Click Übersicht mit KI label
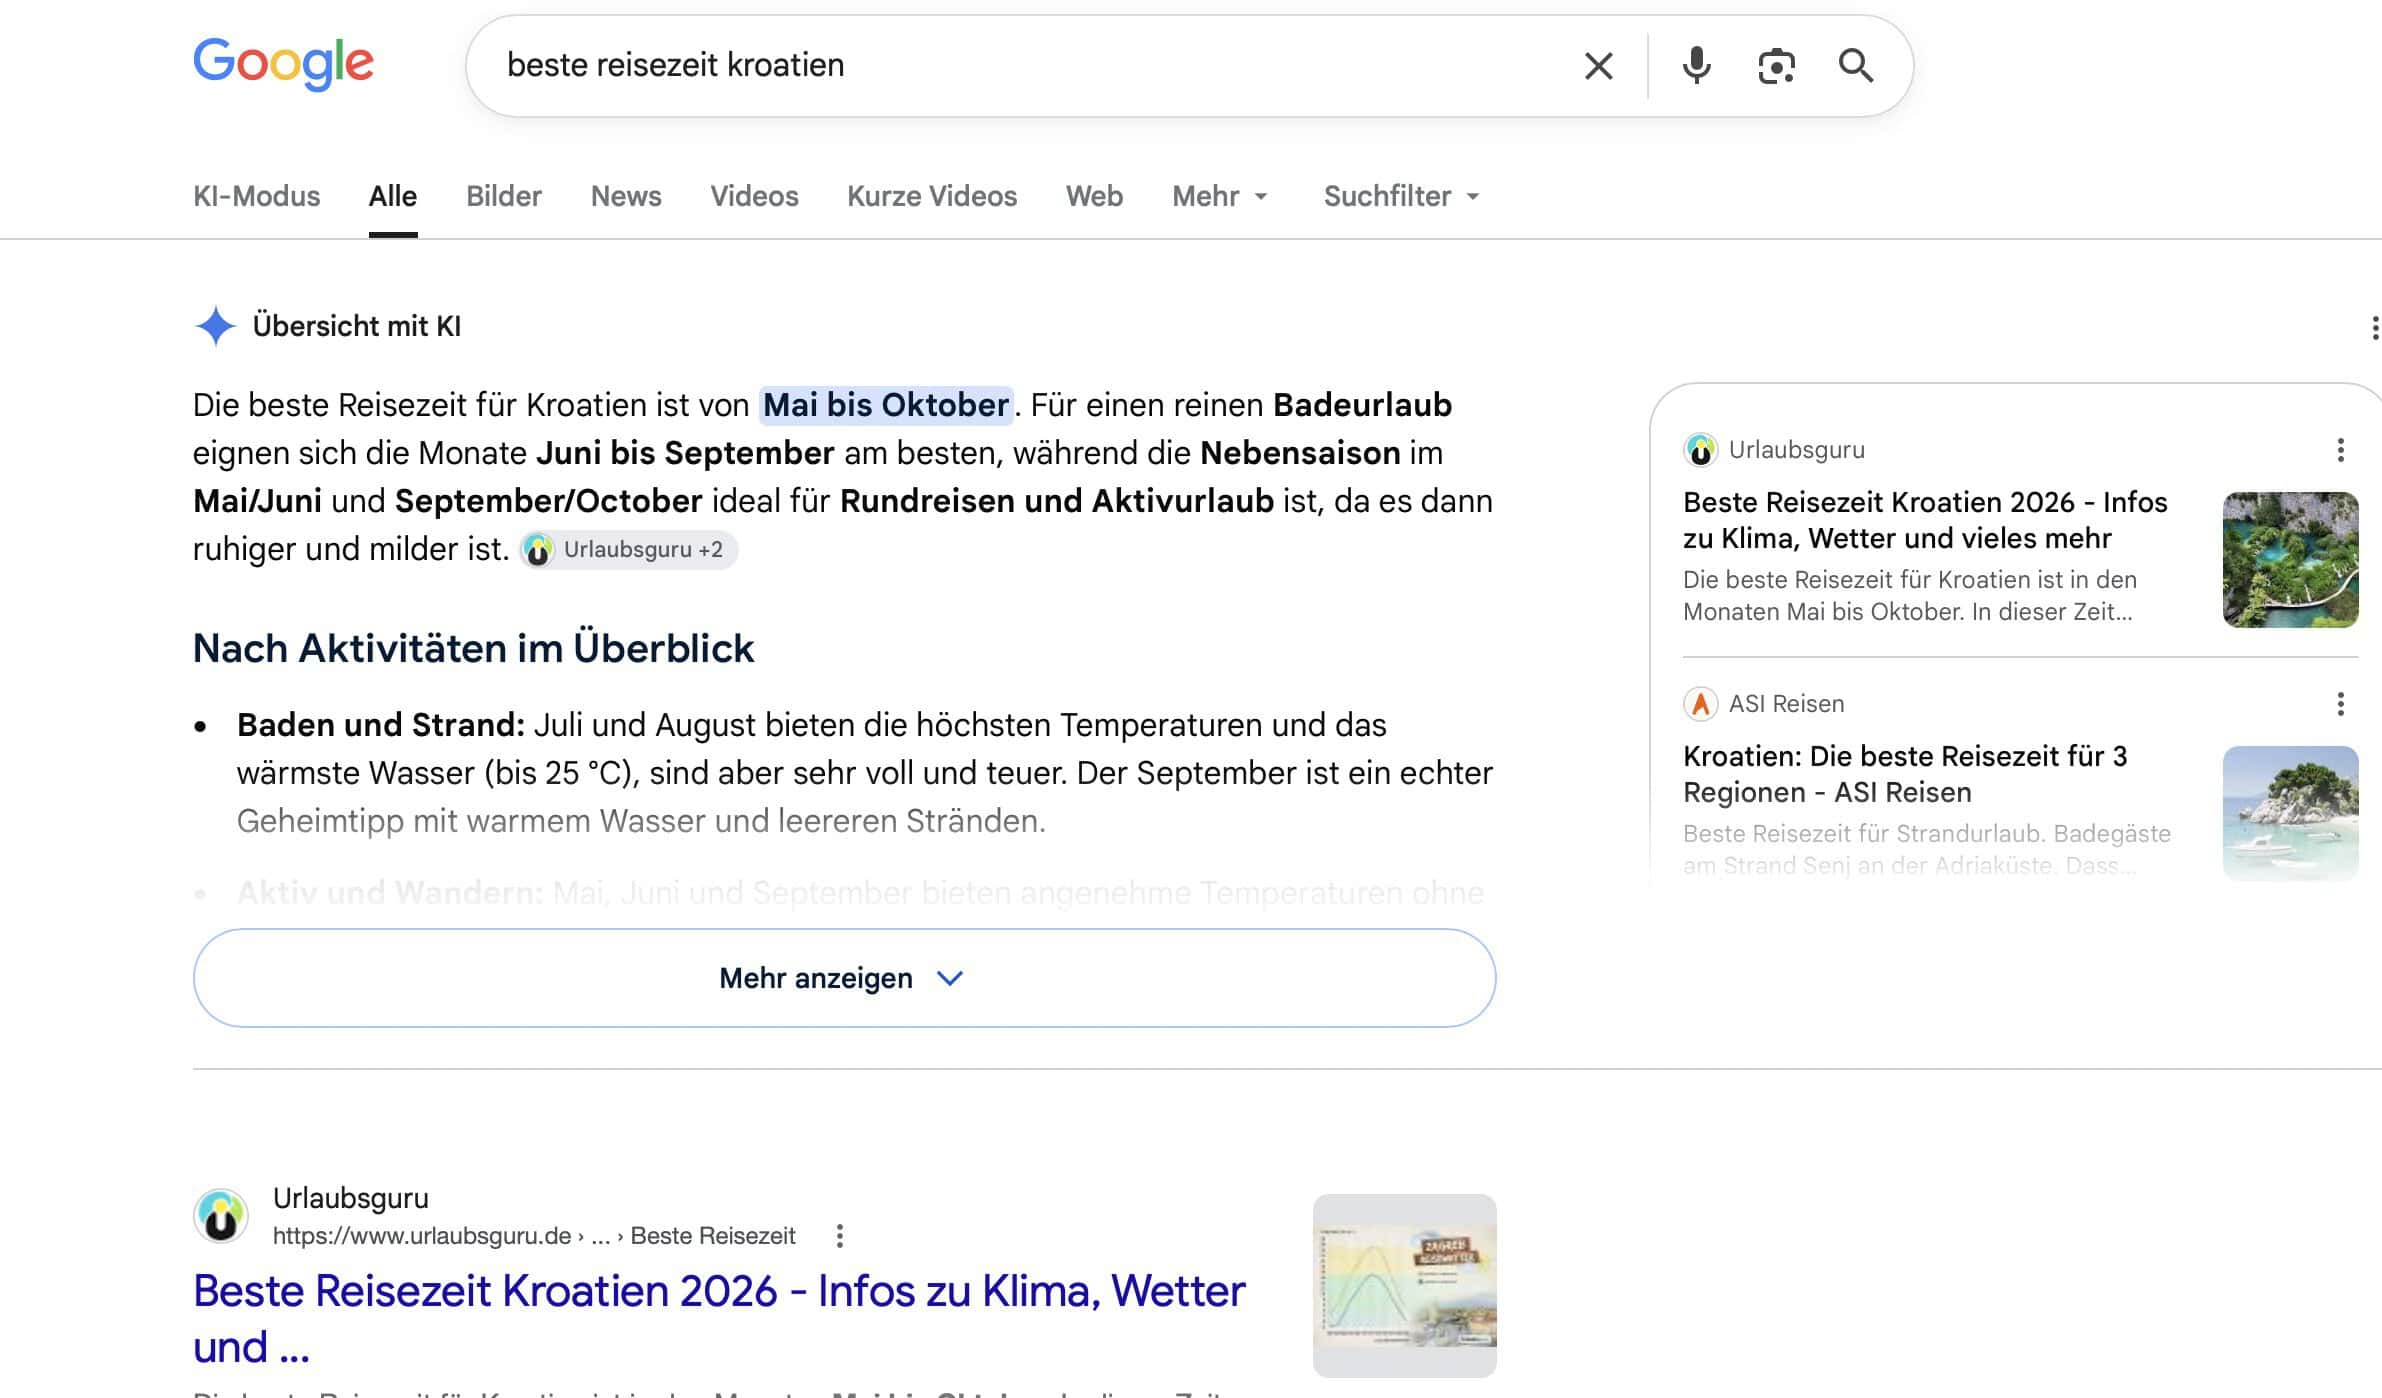The height and width of the screenshot is (1398, 2382). (357, 326)
